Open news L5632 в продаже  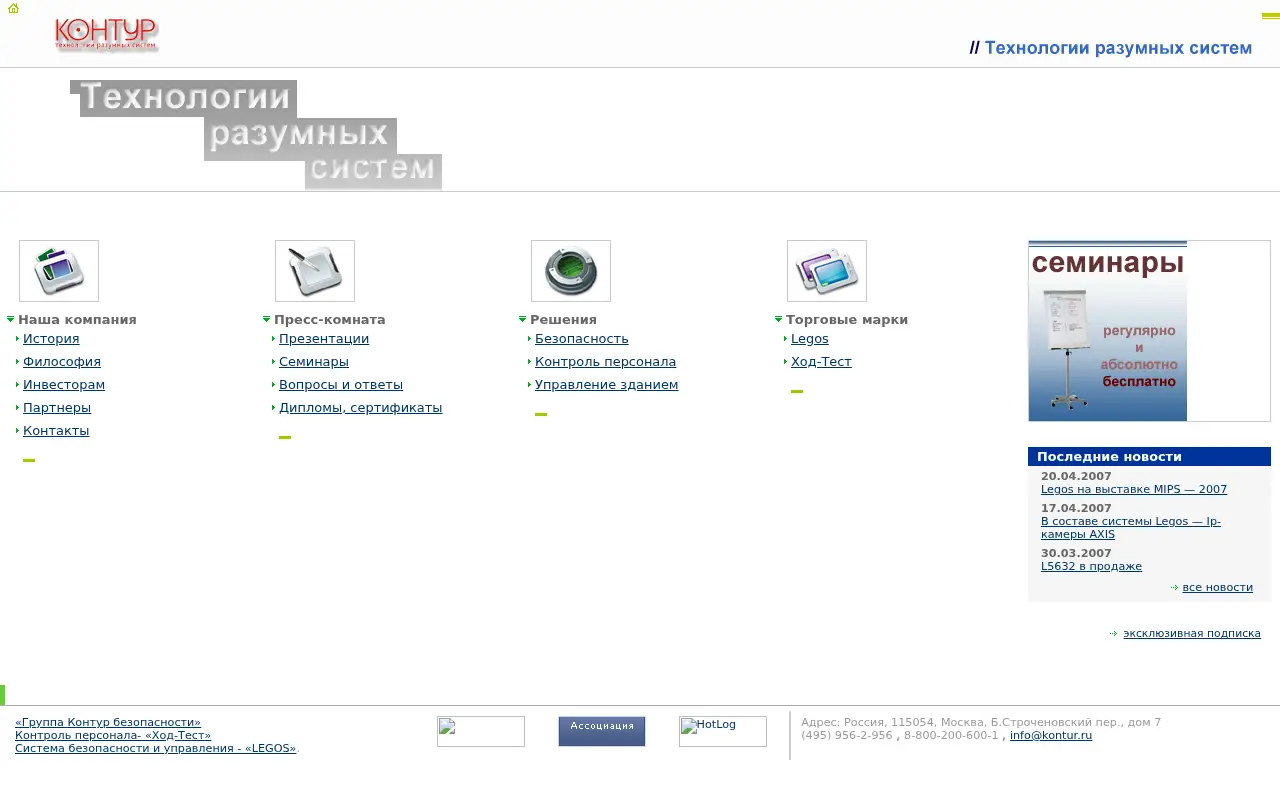pyautogui.click(x=1091, y=567)
